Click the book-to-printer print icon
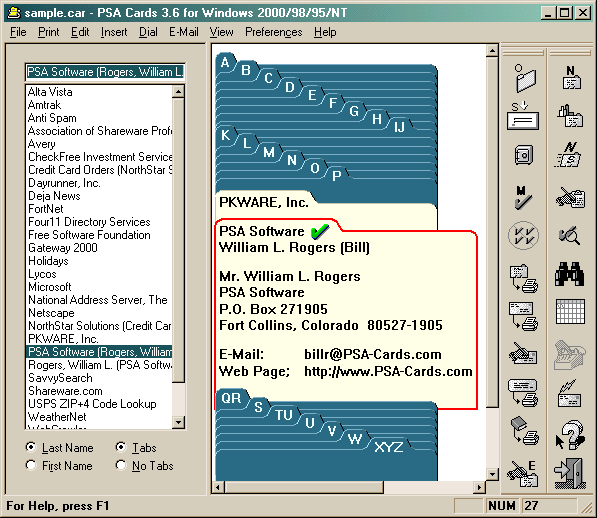The image size is (597, 518). pos(524,431)
